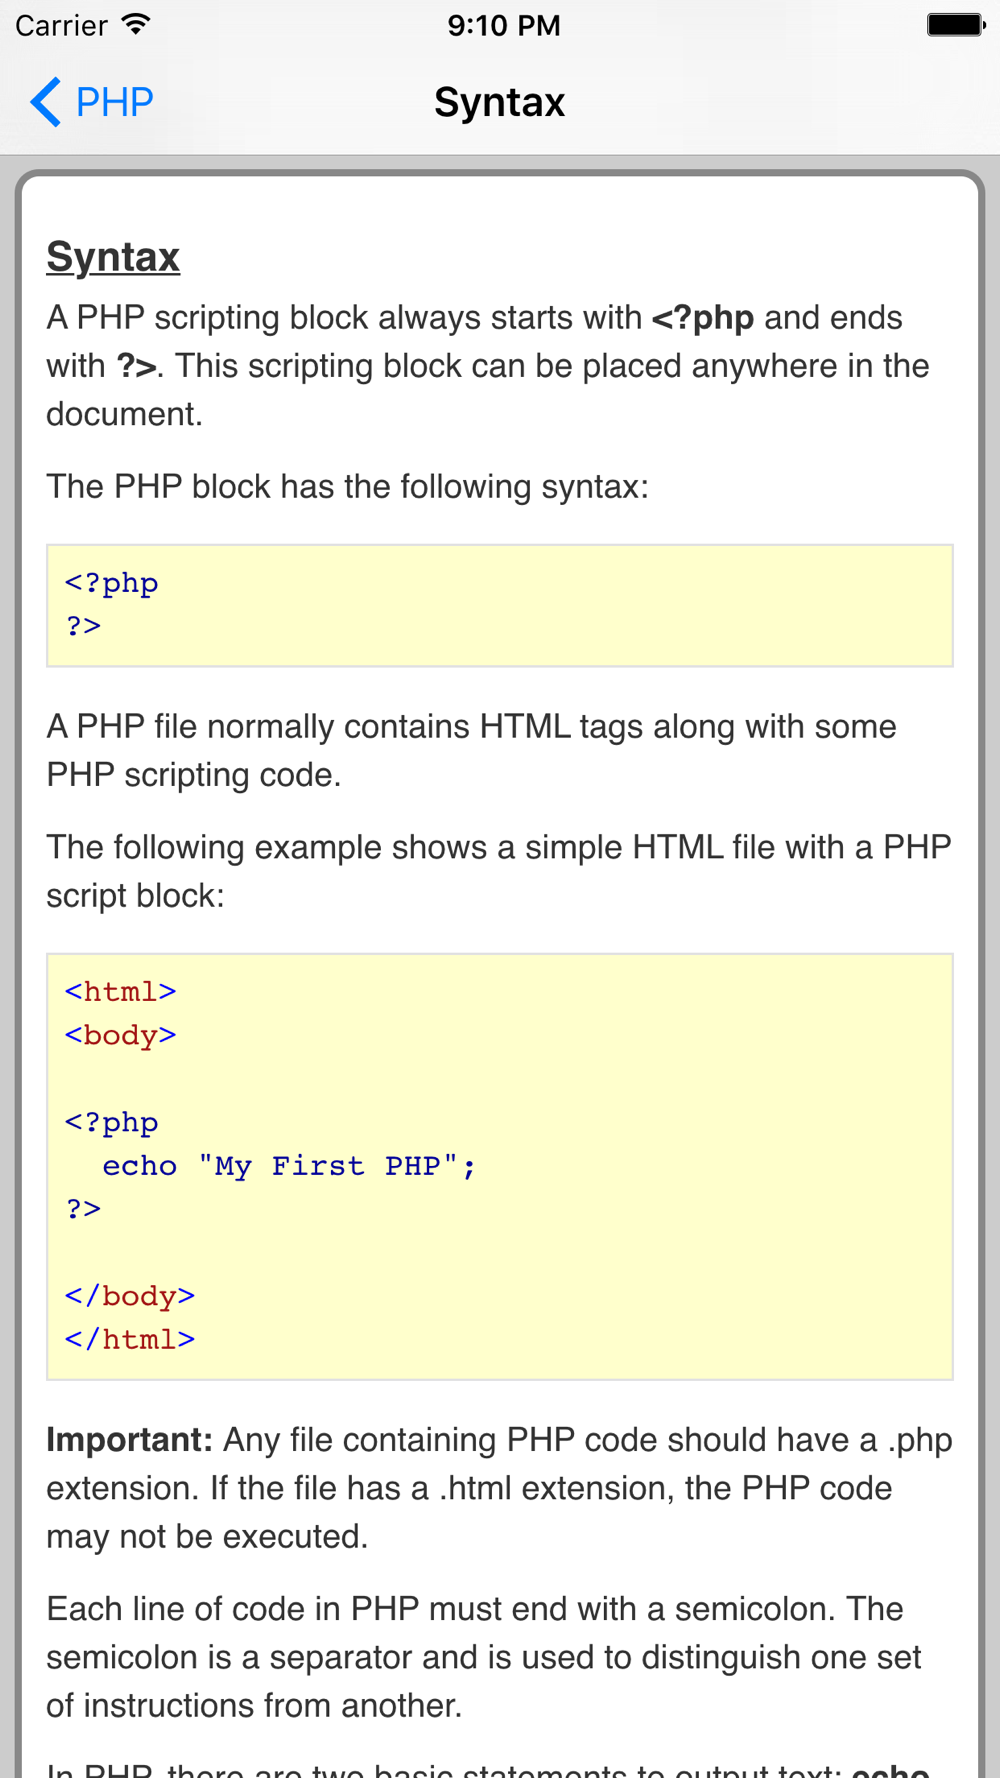
Task: Go back to the PHP section
Action: coord(92,102)
